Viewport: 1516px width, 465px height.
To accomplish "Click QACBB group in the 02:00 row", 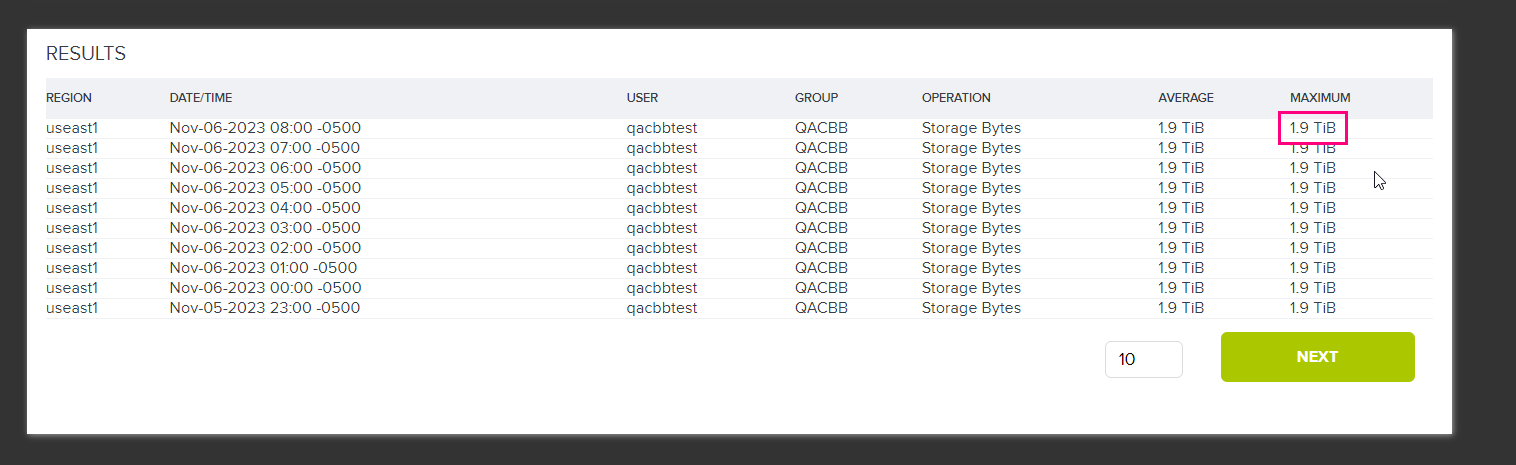I will (x=821, y=248).
